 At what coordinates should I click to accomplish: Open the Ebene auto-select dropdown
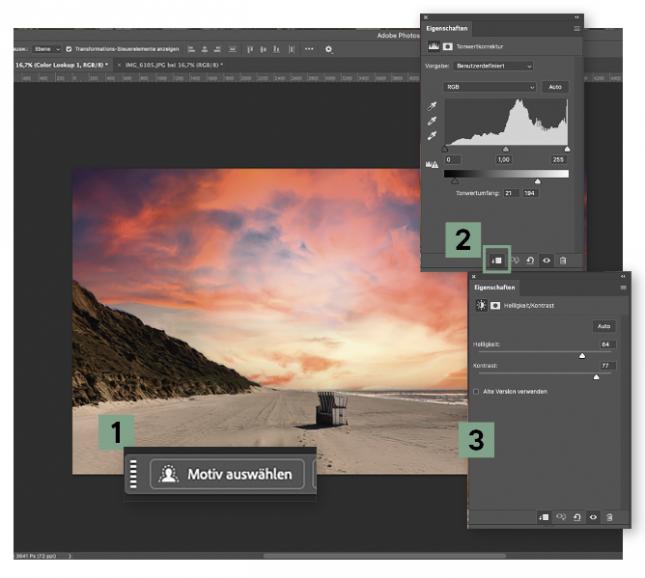(x=46, y=49)
